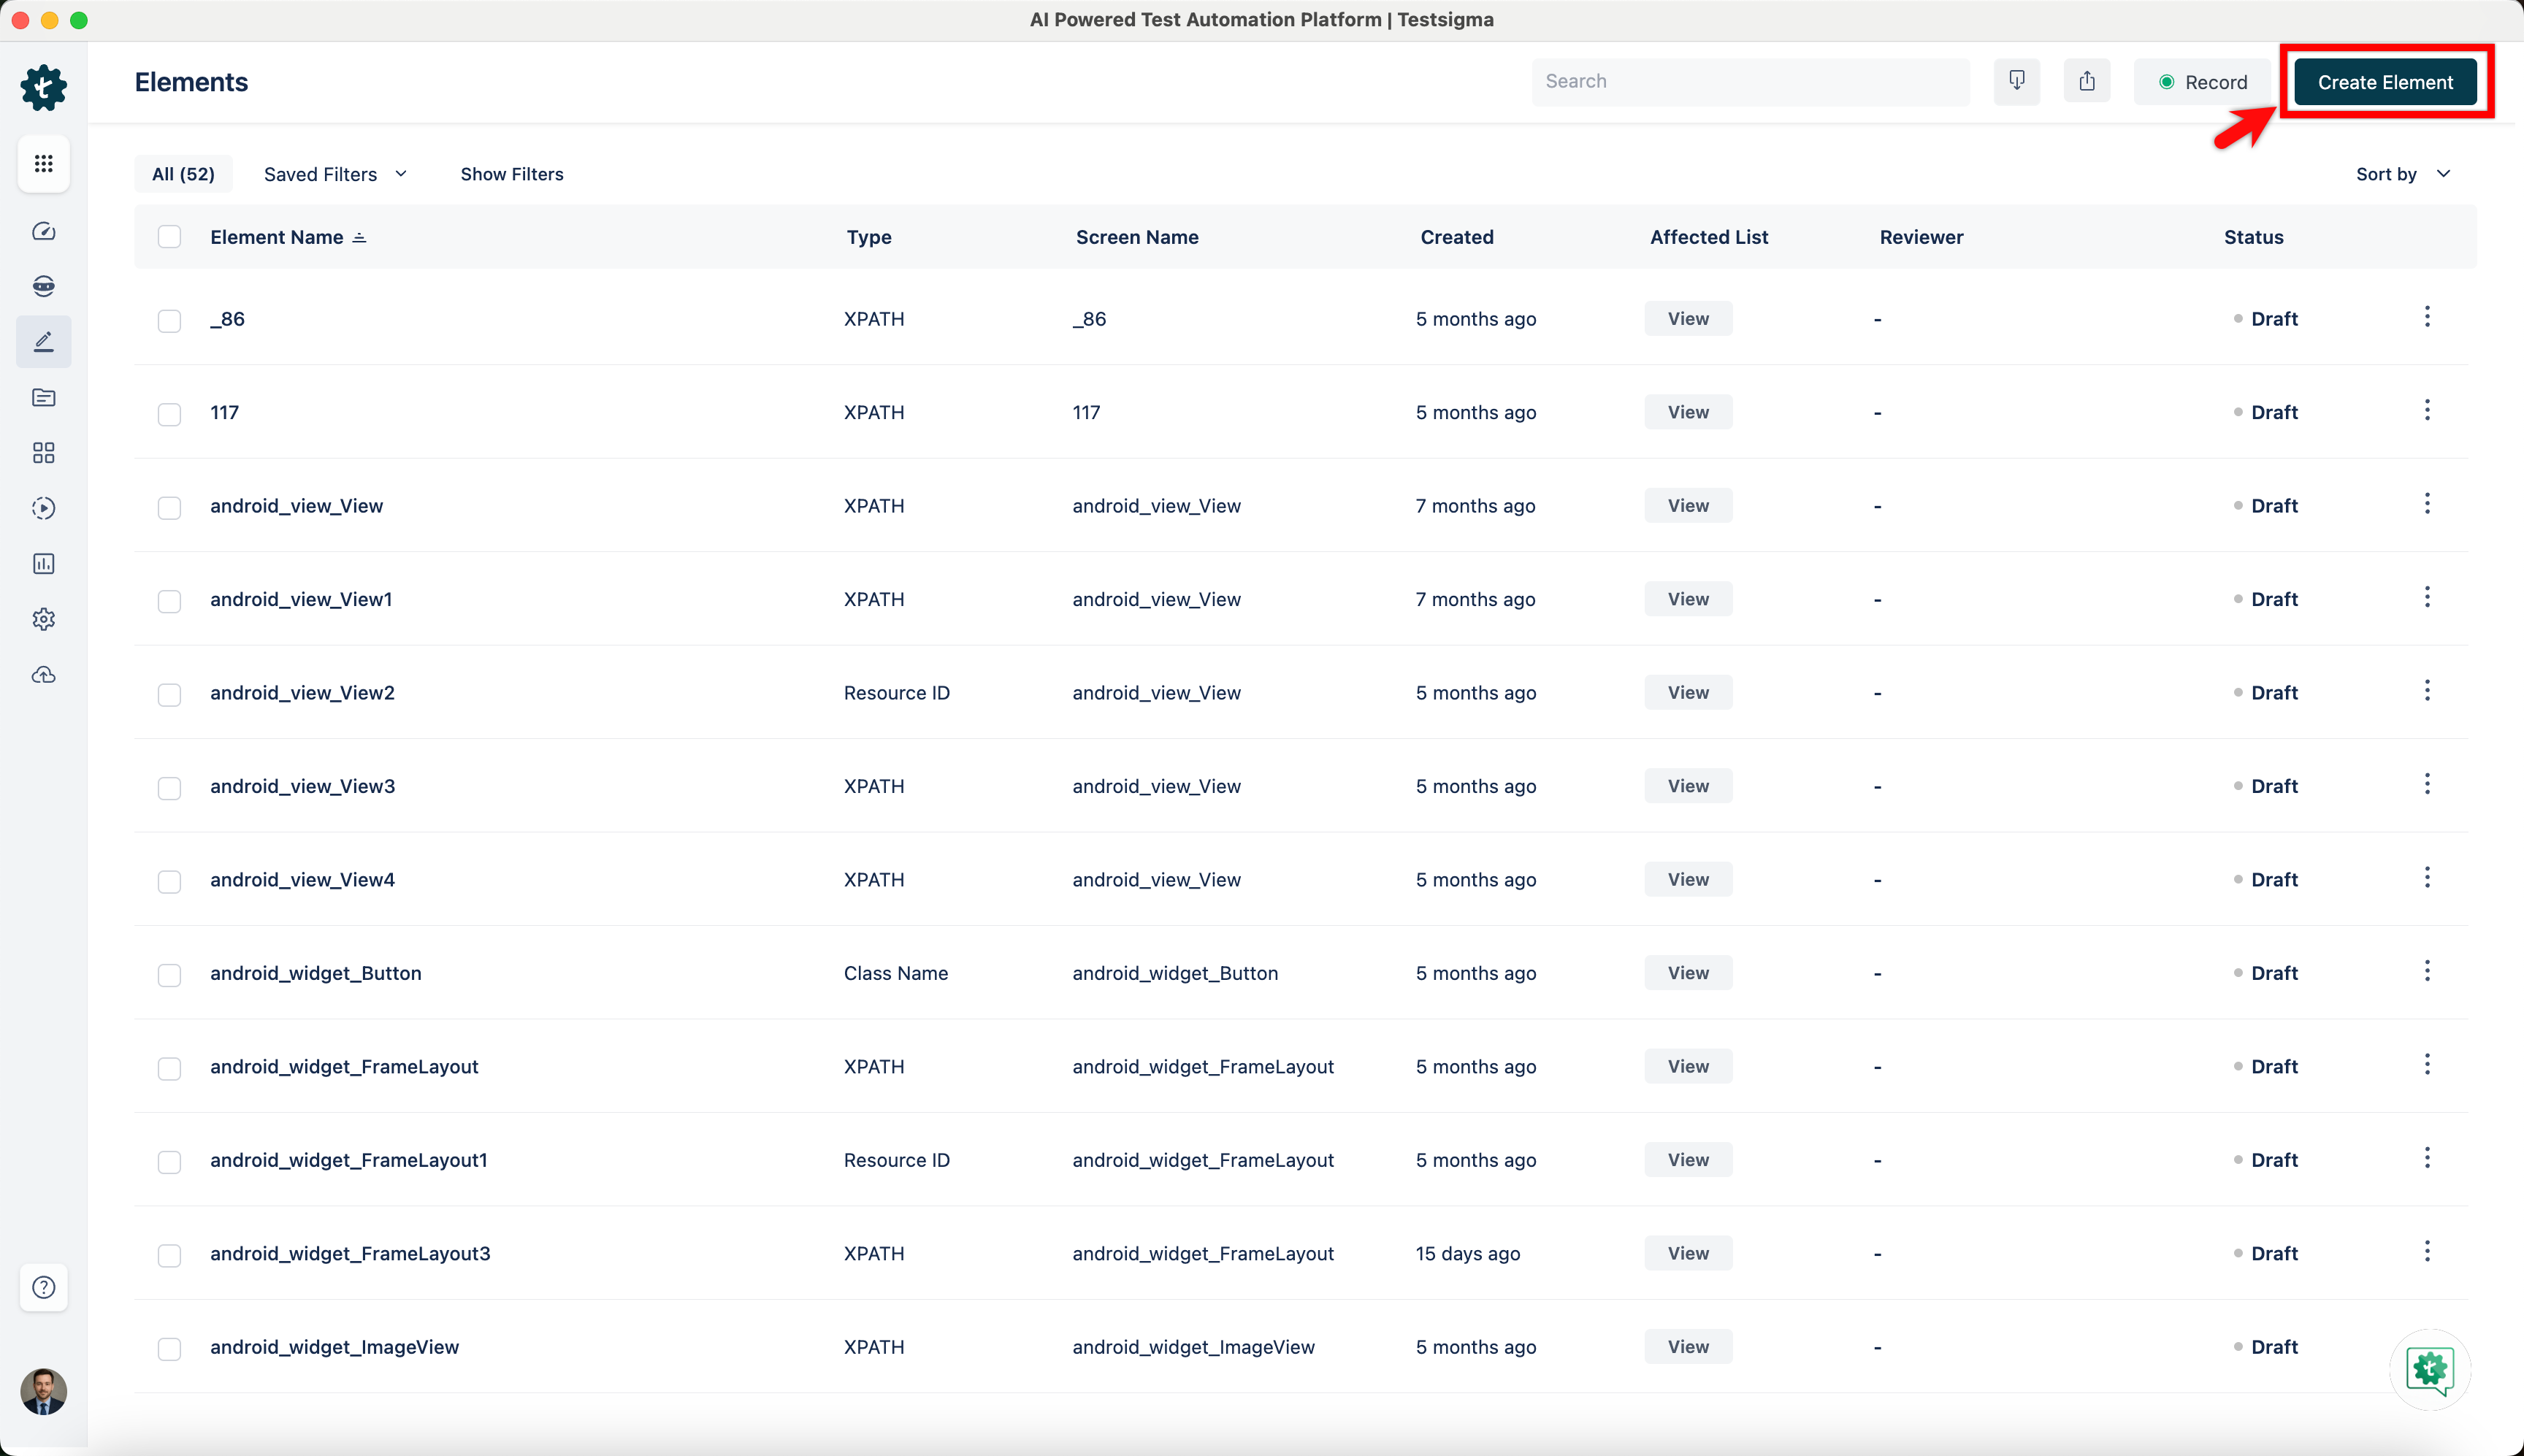Check the android_widget_ImageView checkbox
The height and width of the screenshot is (1456, 2524).
click(x=169, y=1349)
